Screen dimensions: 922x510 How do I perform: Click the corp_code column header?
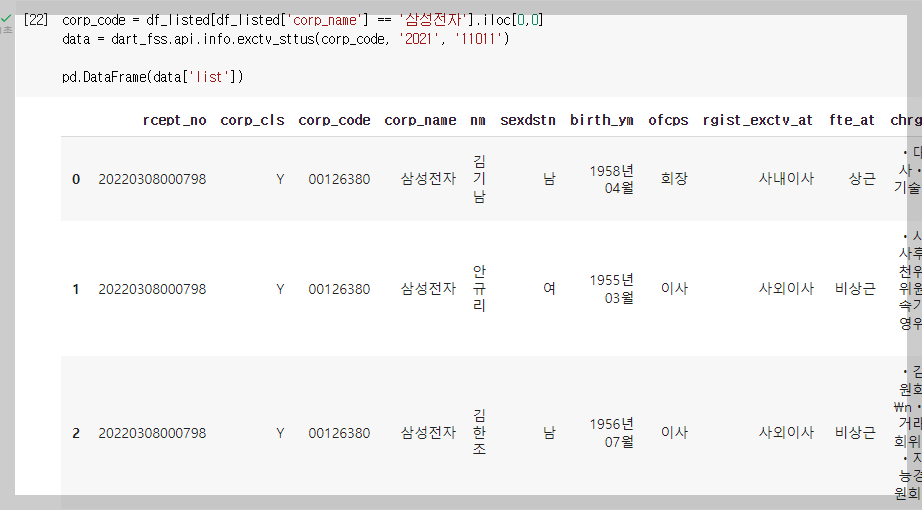[x=334, y=121]
